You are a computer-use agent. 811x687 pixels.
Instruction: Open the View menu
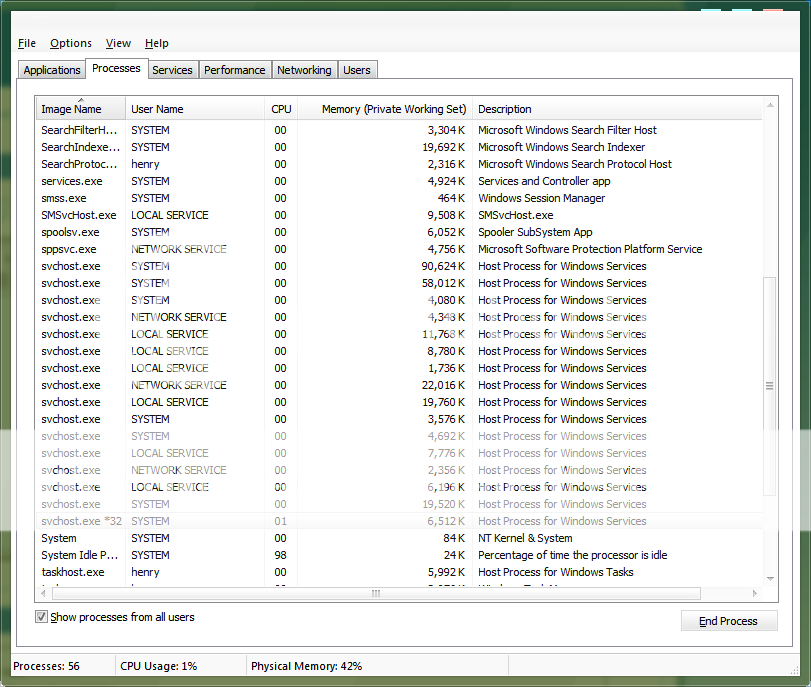point(118,43)
